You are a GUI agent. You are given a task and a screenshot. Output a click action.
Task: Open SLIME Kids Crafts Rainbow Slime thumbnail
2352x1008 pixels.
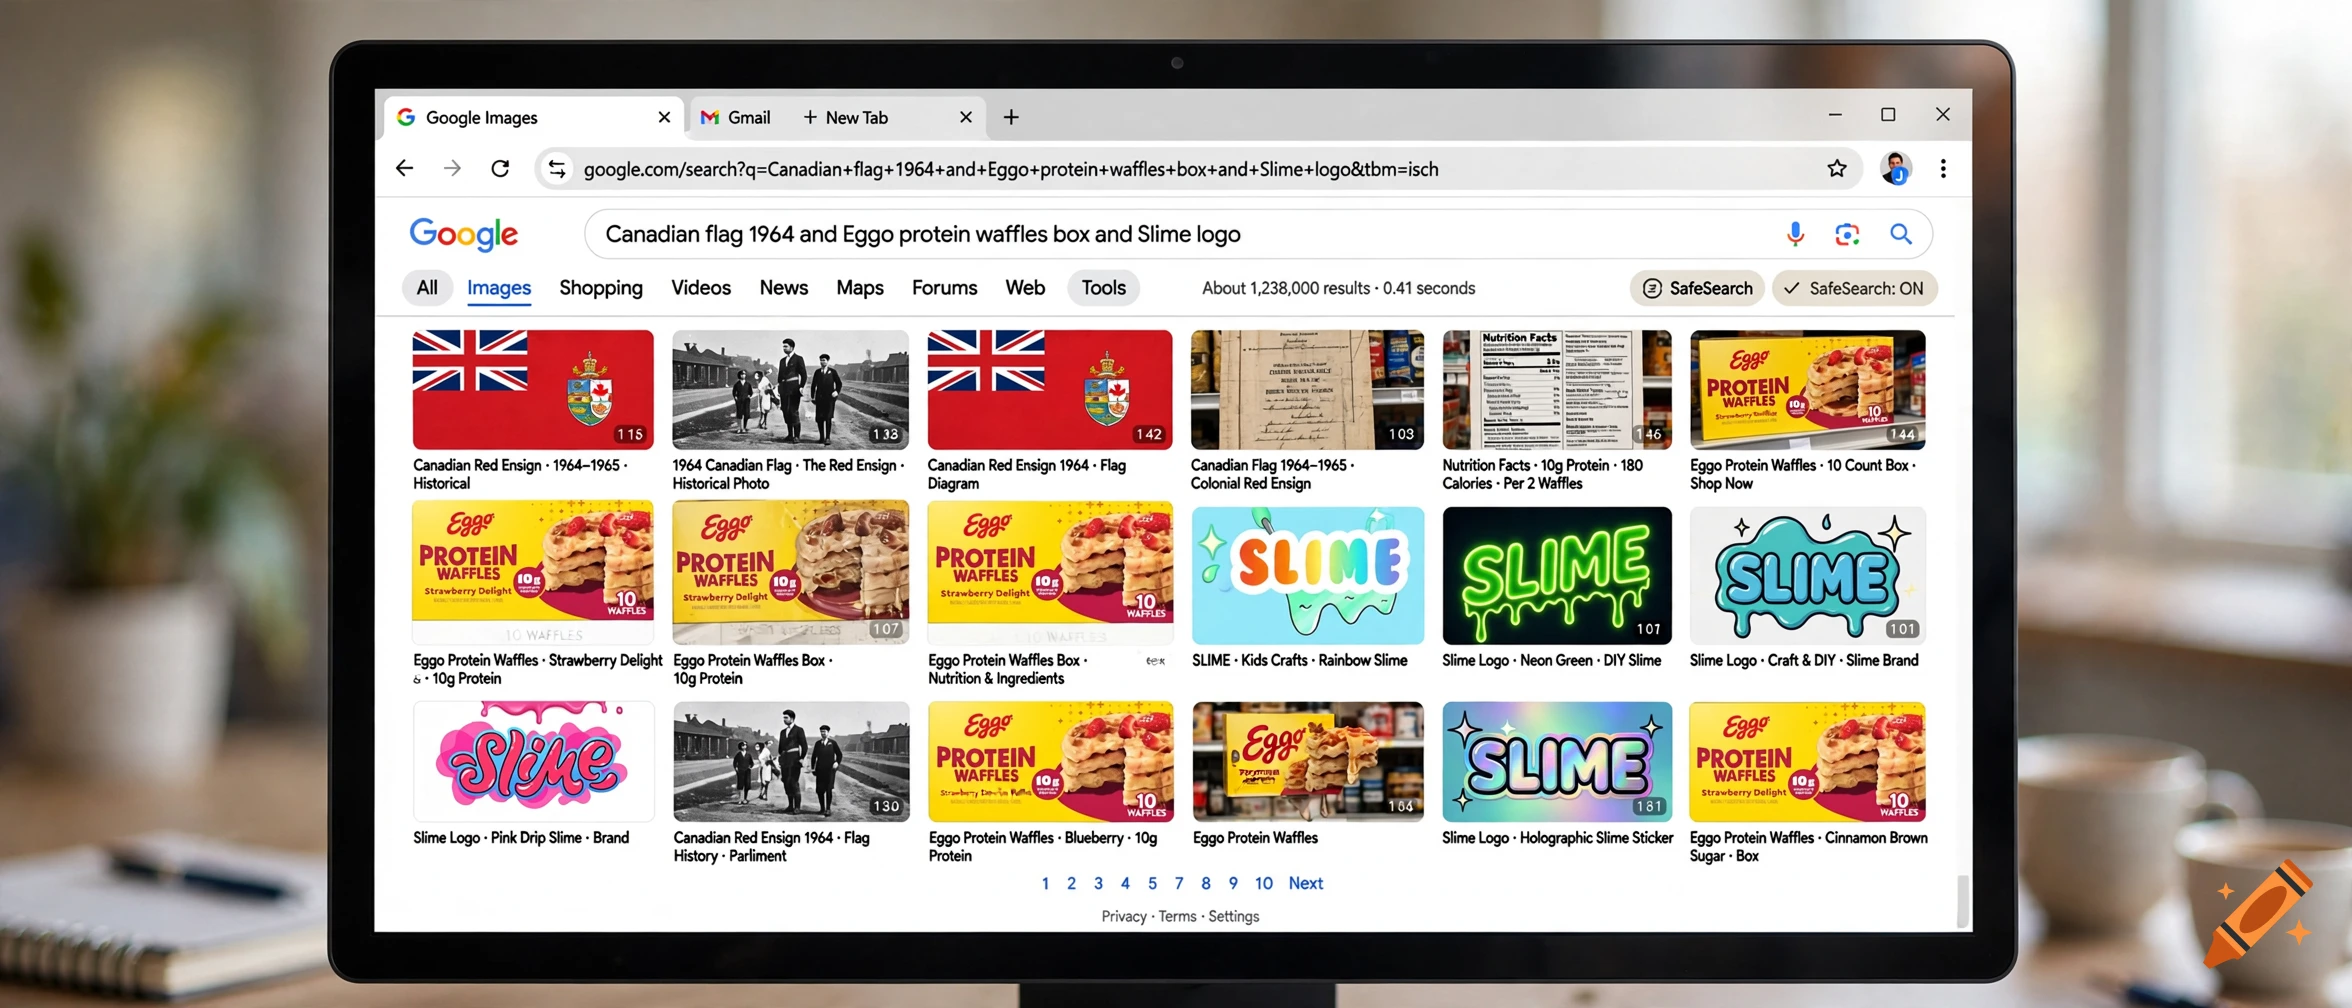[1307, 575]
